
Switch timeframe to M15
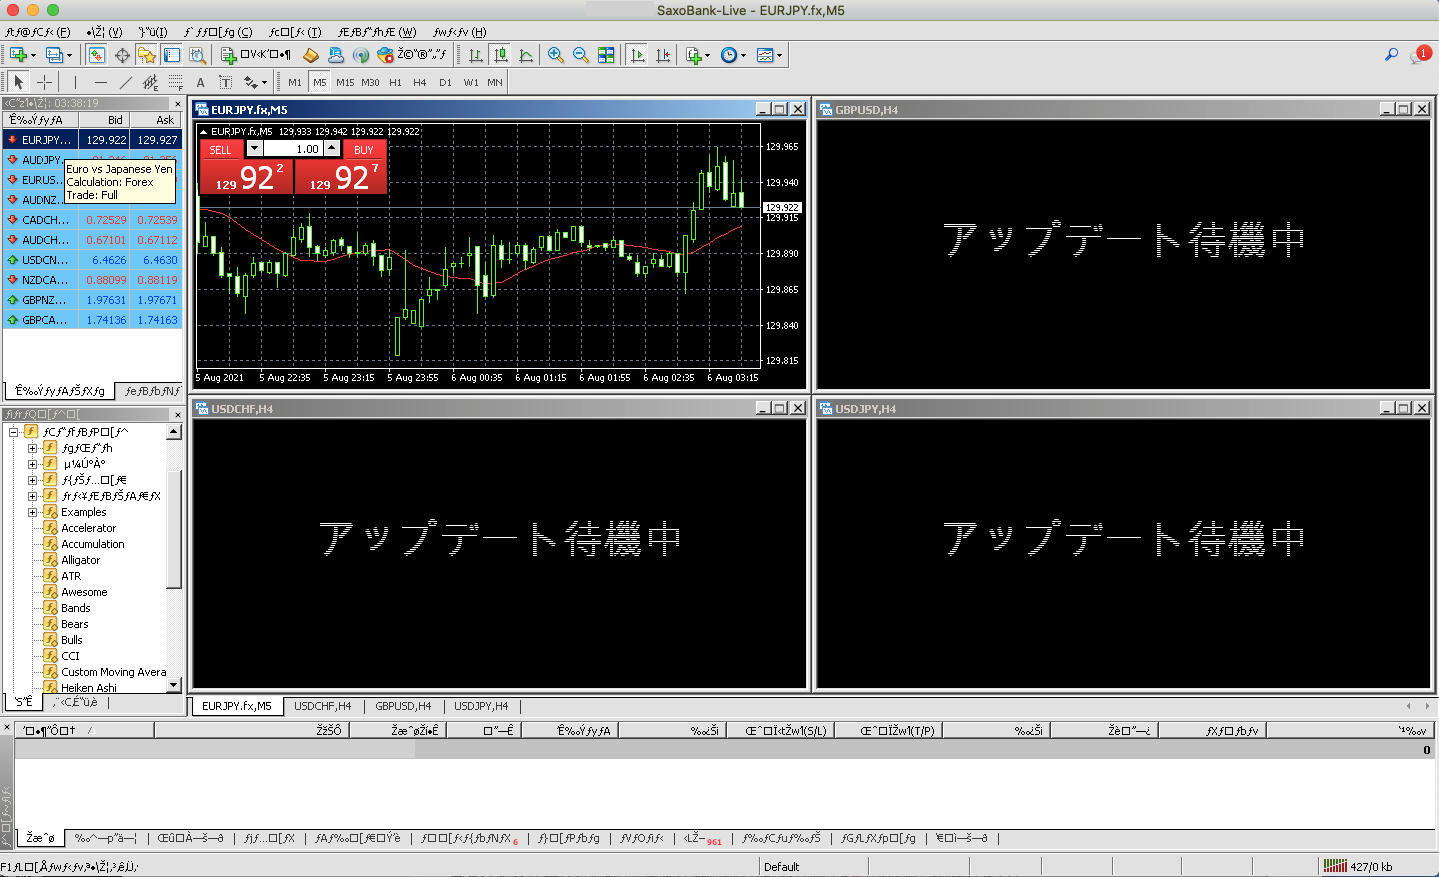345,82
